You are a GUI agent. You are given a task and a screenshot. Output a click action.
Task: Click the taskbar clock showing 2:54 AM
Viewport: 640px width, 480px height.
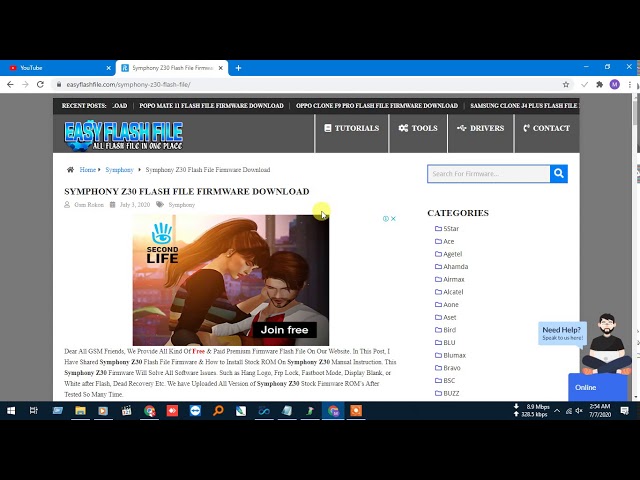[600, 411]
